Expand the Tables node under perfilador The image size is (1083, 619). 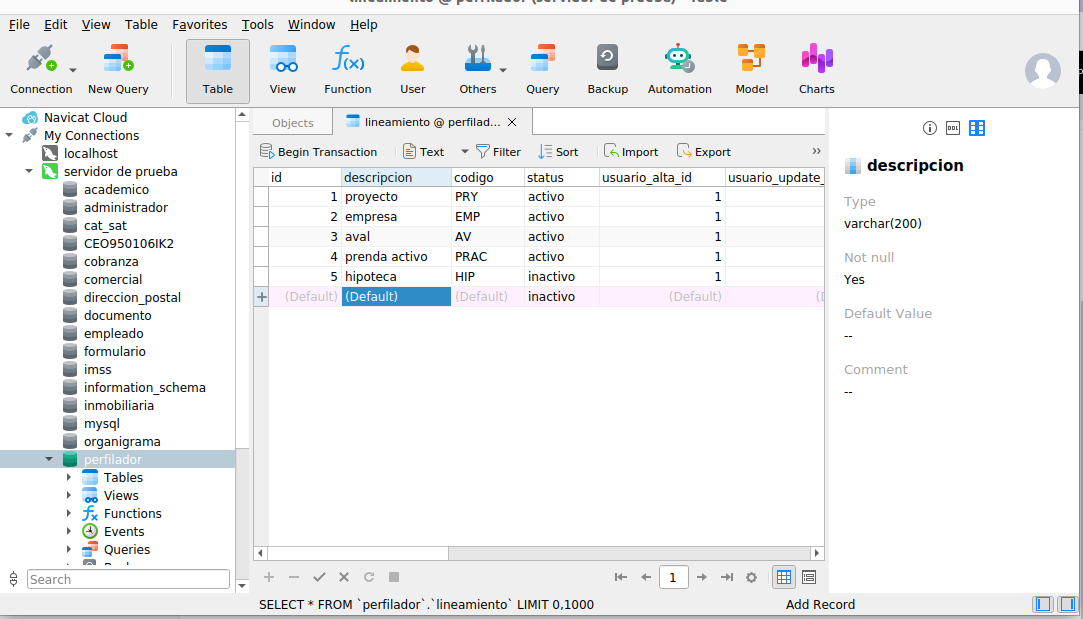(69, 478)
